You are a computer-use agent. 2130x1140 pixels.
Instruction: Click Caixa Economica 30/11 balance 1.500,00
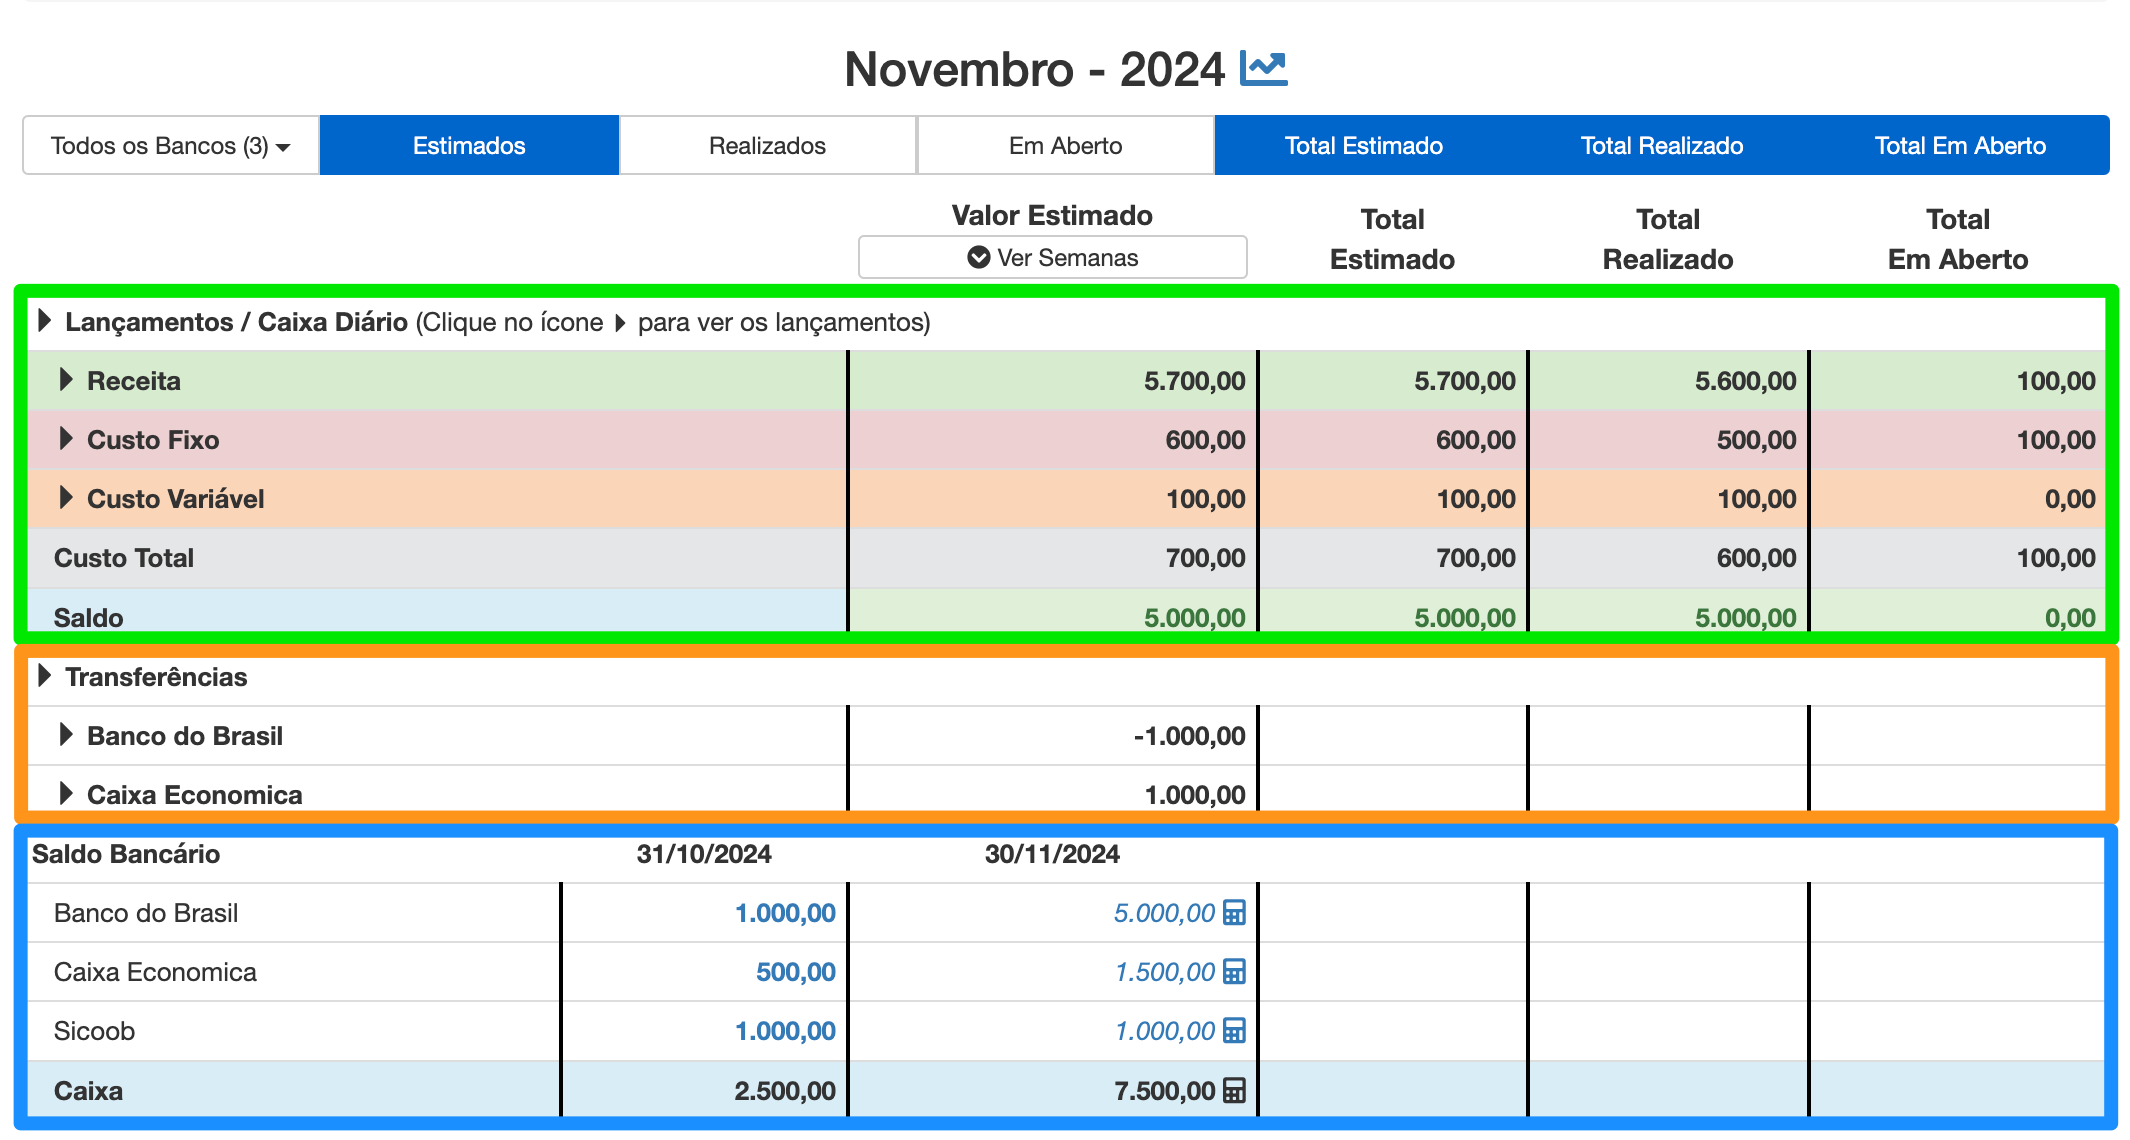(1164, 972)
